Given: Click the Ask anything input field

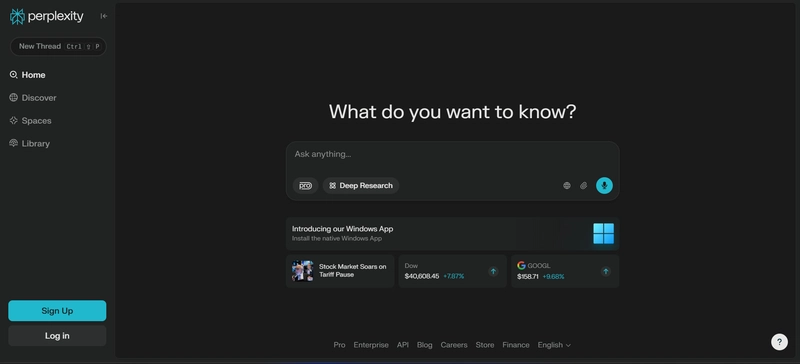Looking at the screenshot, I should [x=453, y=154].
